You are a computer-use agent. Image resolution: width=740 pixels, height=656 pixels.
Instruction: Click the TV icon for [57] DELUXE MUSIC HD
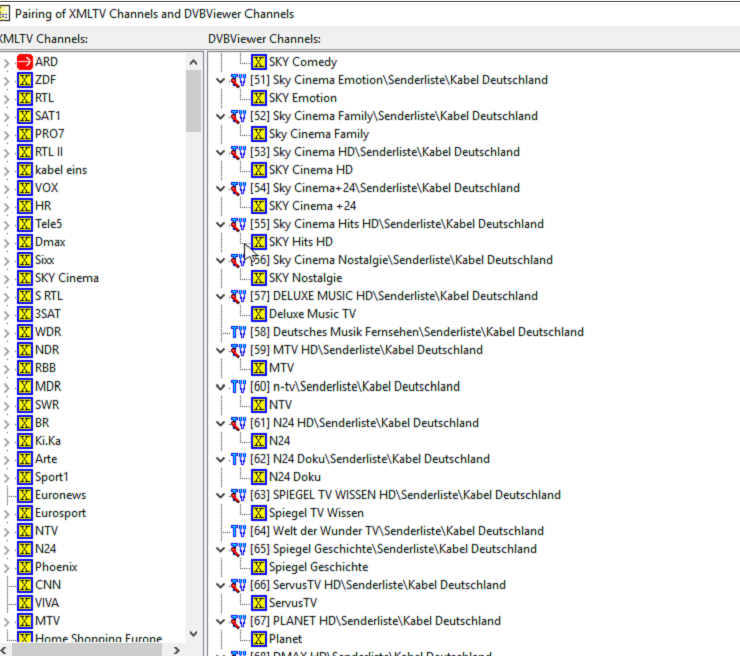238,296
